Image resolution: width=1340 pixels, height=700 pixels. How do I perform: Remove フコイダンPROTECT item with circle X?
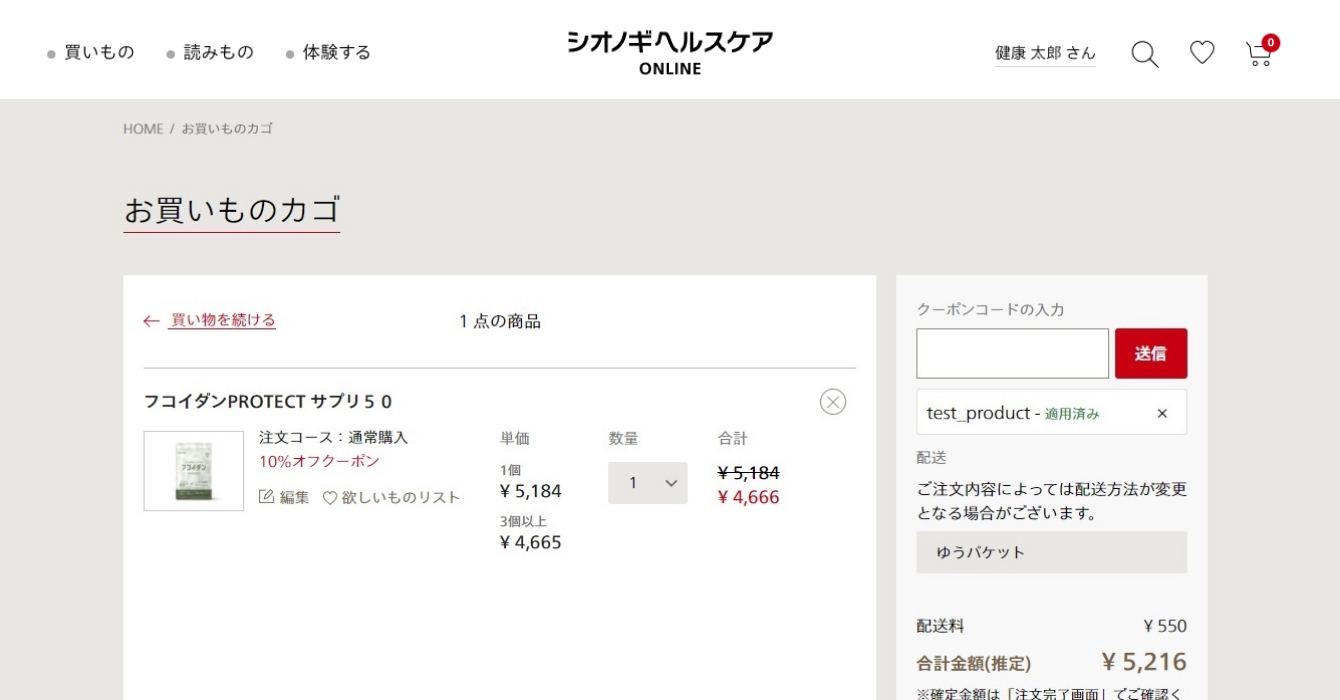pos(833,402)
